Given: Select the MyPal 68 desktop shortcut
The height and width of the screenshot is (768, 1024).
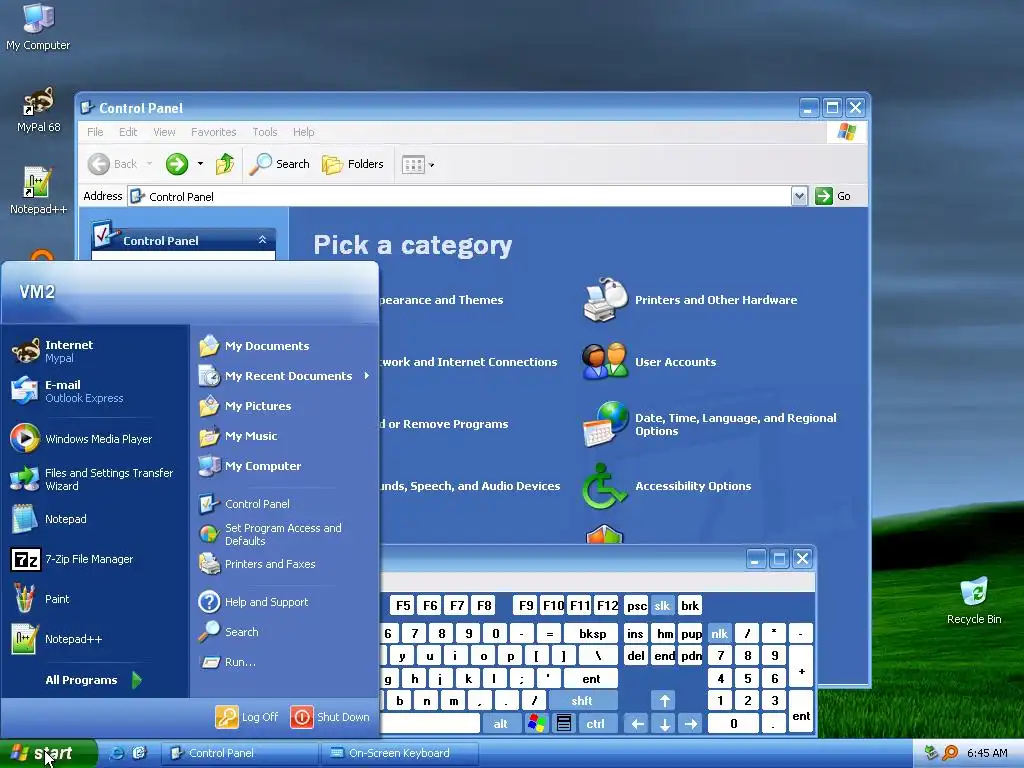Looking at the screenshot, I should 39,109.
